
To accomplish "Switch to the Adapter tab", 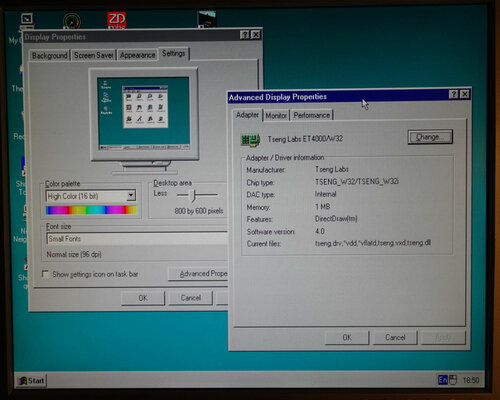I will [x=247, y=115].
